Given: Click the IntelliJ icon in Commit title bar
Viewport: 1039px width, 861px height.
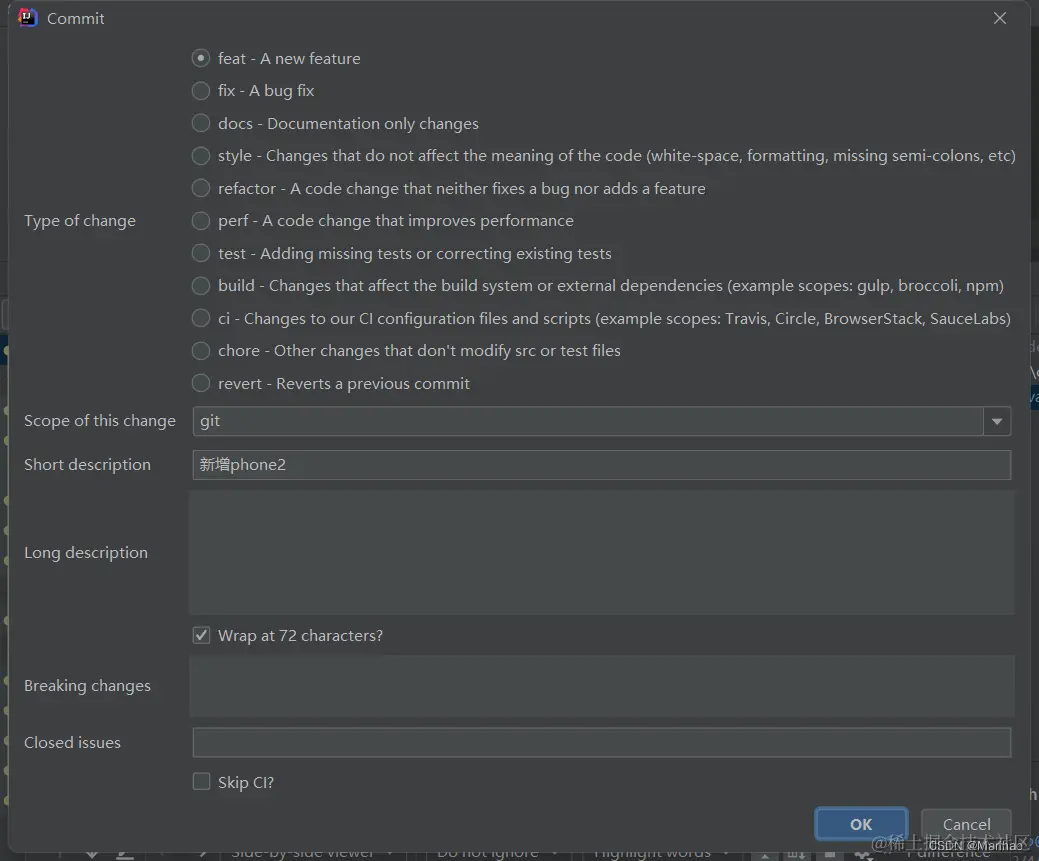Looking at the screenshot, I should click(x=28, y=18).
